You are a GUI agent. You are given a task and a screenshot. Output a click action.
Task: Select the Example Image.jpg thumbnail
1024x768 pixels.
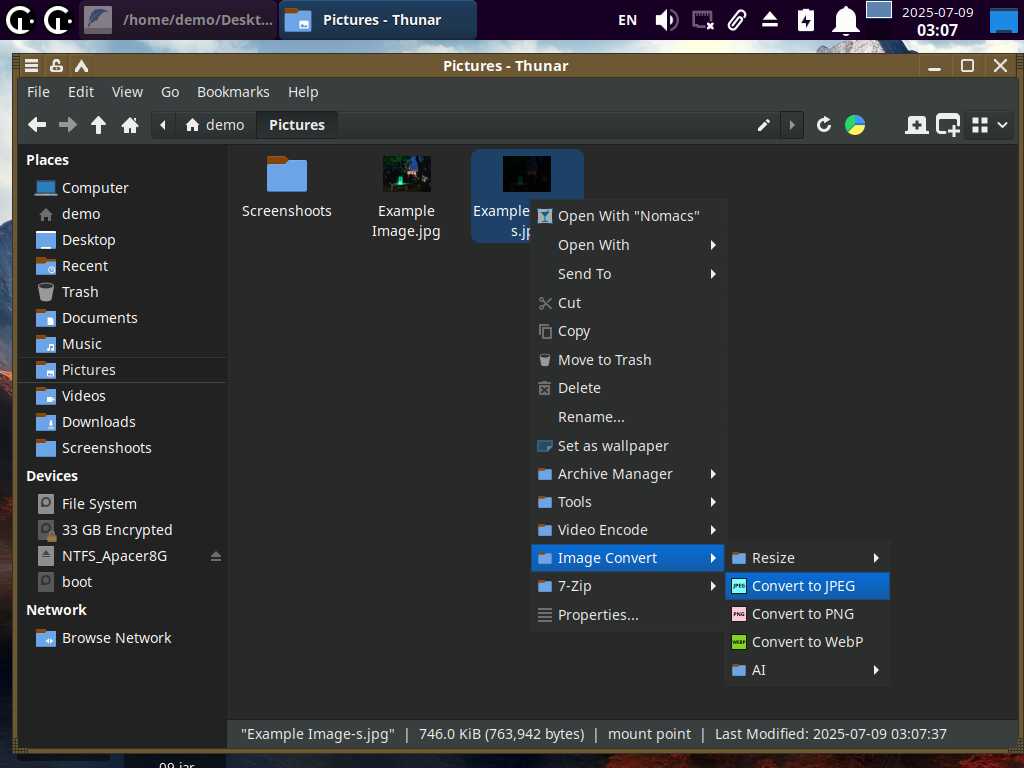pos(406,175)
